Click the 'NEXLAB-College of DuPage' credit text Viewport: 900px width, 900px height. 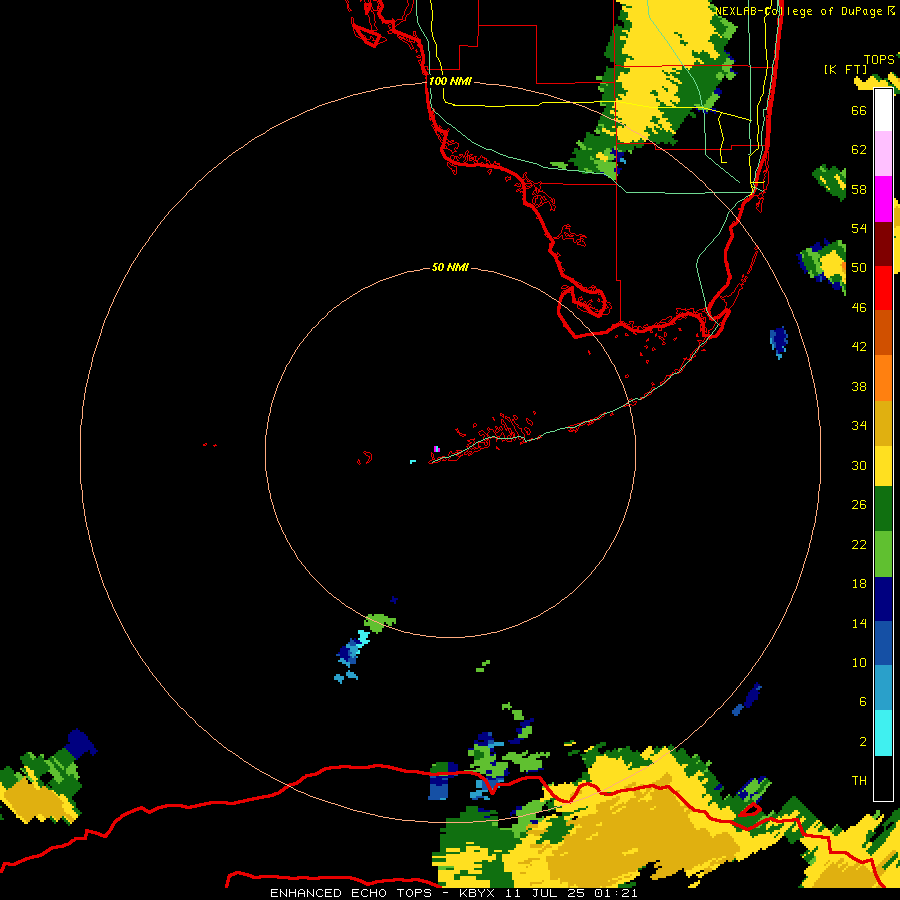coord(798,11)
